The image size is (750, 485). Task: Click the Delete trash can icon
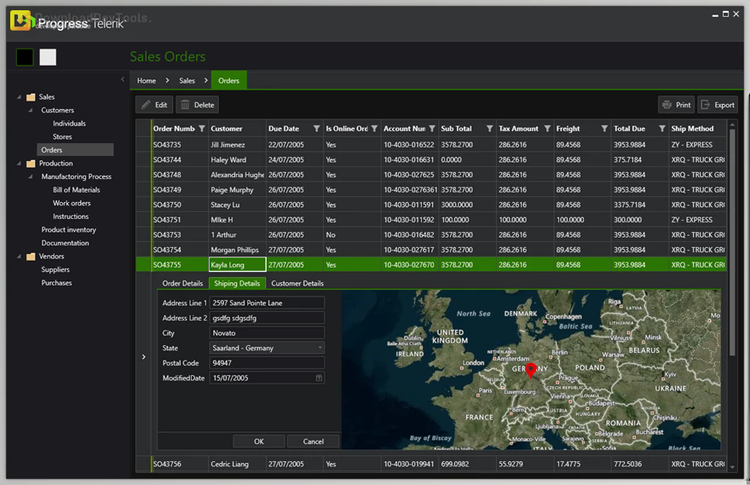[x=186, y=105]
